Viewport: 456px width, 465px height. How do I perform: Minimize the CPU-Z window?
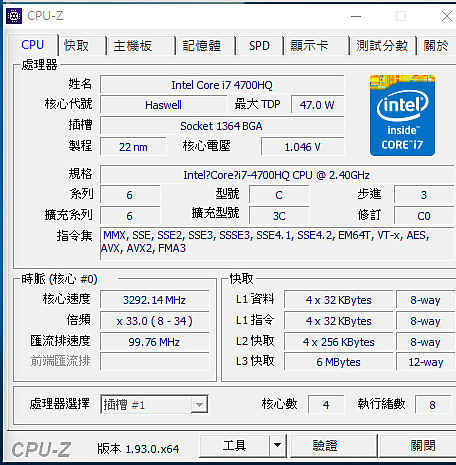point(356,16)
